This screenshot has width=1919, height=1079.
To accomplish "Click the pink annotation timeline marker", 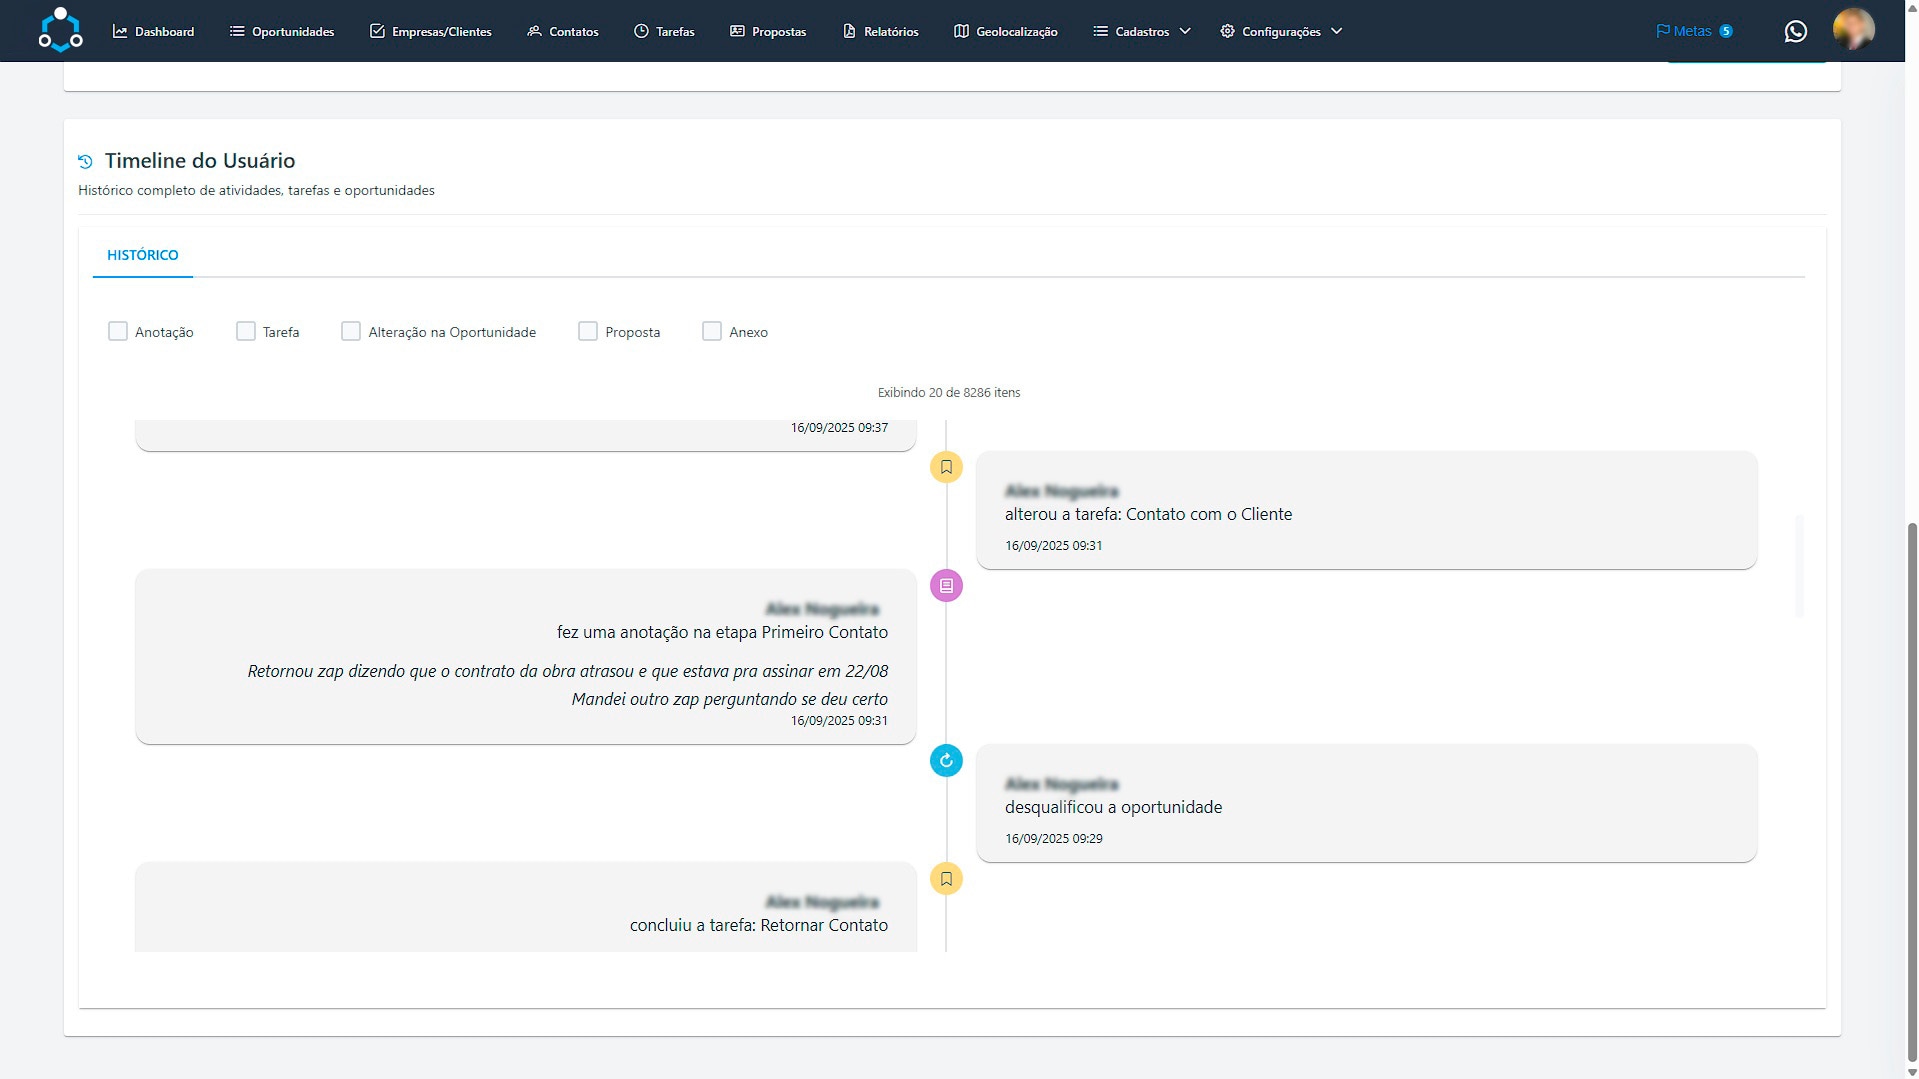I will point(946,586).
